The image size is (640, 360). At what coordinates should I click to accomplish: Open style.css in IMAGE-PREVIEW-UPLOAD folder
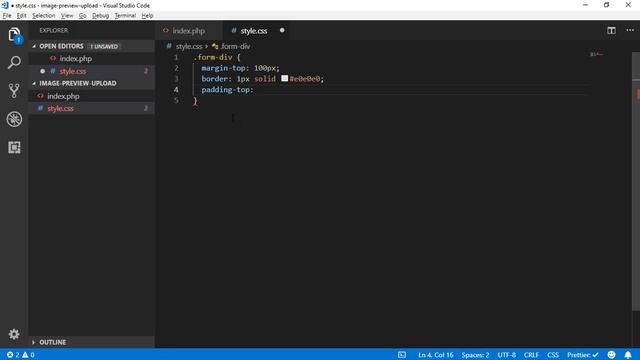point(60,108)
